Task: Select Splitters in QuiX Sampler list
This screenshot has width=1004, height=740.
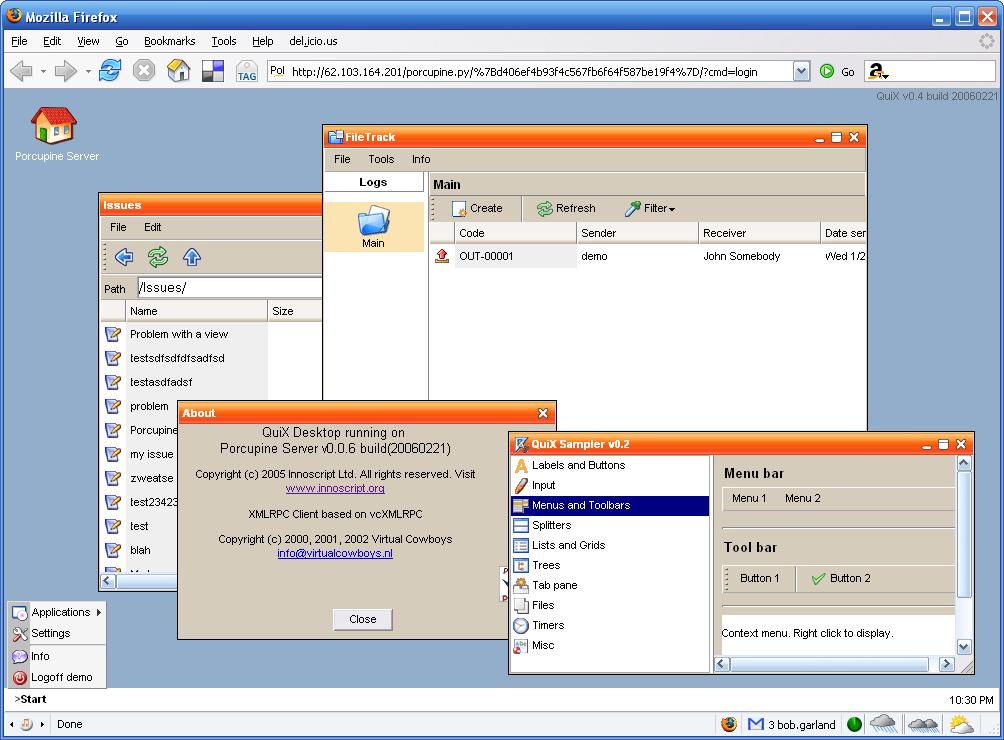Action: (551, 525)
